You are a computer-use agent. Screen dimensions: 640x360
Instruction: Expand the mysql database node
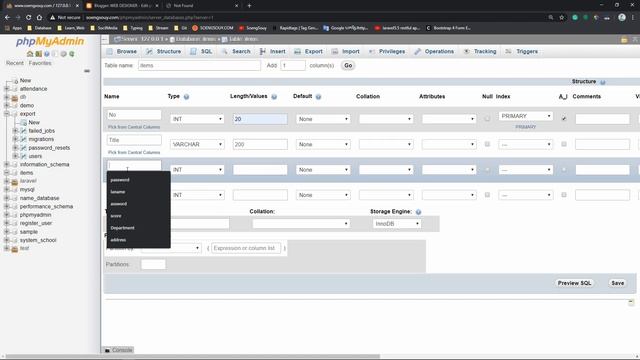[x=6, y=189]
